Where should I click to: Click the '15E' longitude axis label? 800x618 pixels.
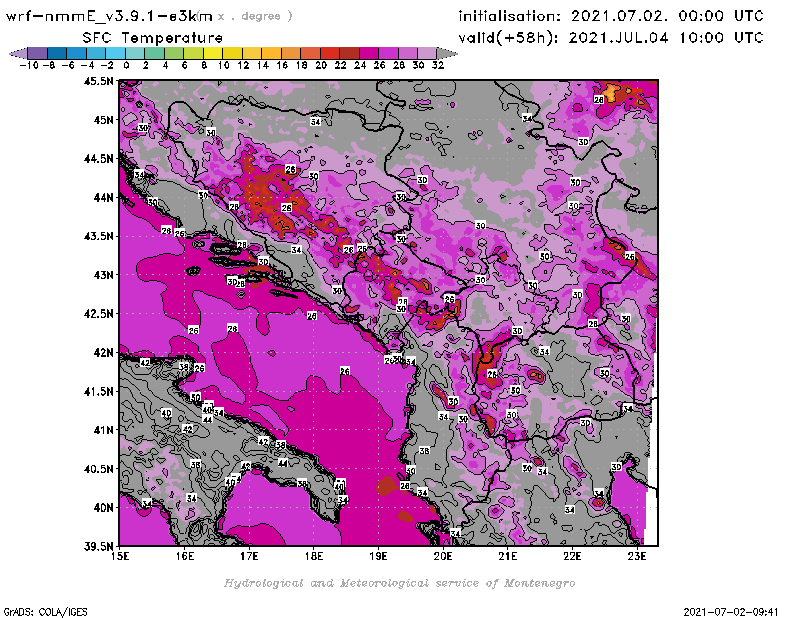[120, 556]
